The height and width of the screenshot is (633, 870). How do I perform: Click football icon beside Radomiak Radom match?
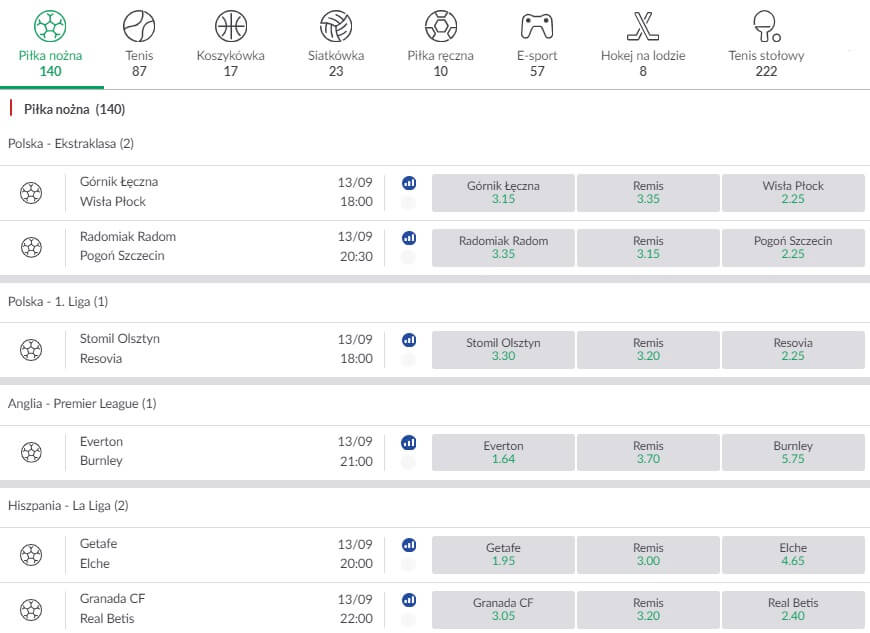point(31,247)
